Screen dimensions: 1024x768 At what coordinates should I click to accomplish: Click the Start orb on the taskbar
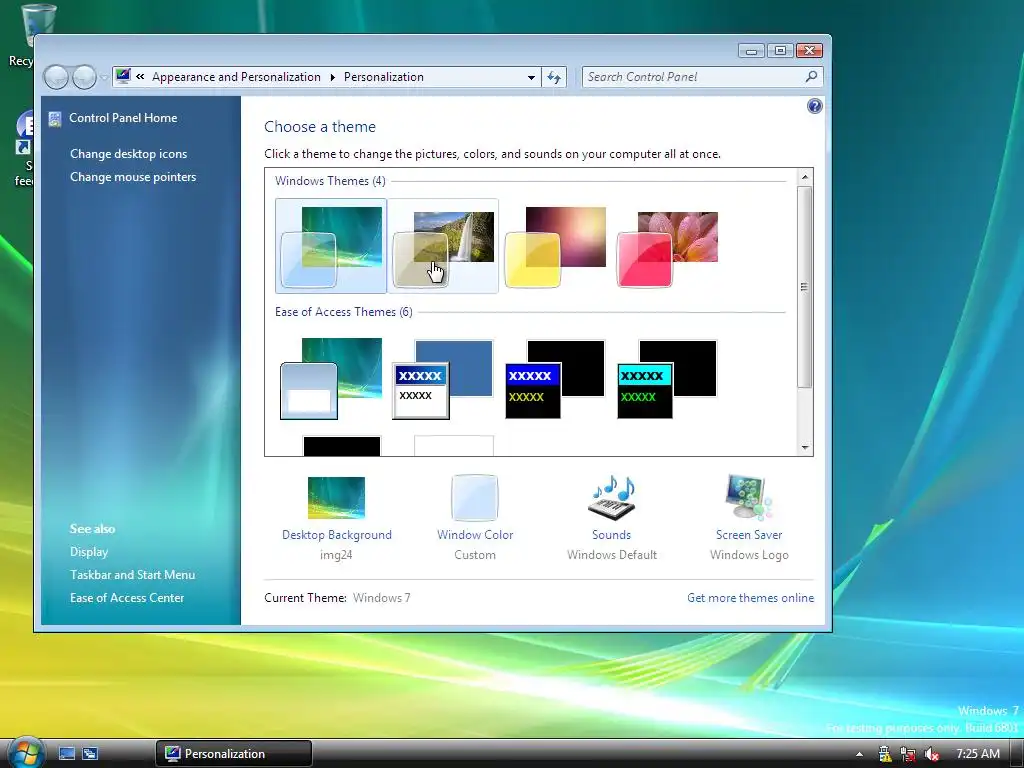coord(25,752)
